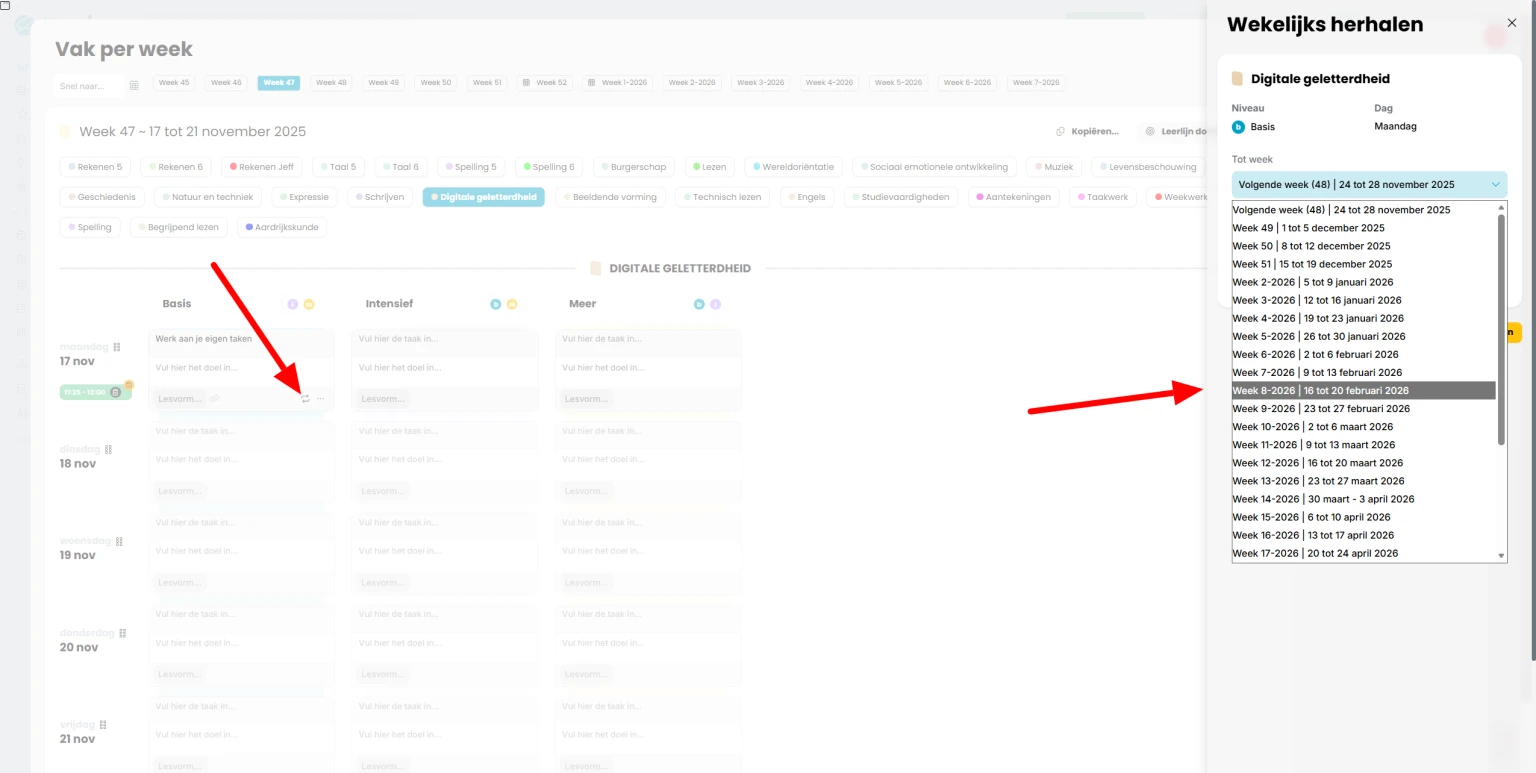Switch to the Week 1-2026 tab

pyautogui.click(x=618, y=83)
